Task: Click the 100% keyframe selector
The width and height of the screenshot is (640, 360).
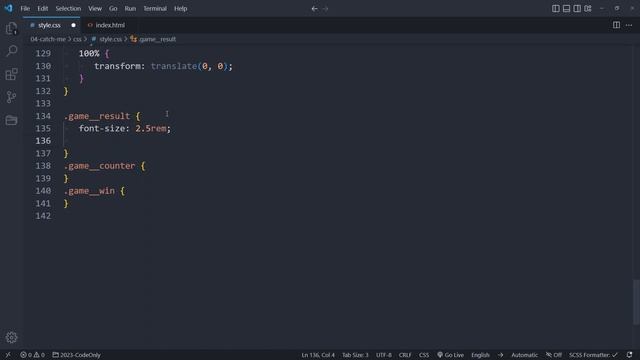Action: (89, 53)
